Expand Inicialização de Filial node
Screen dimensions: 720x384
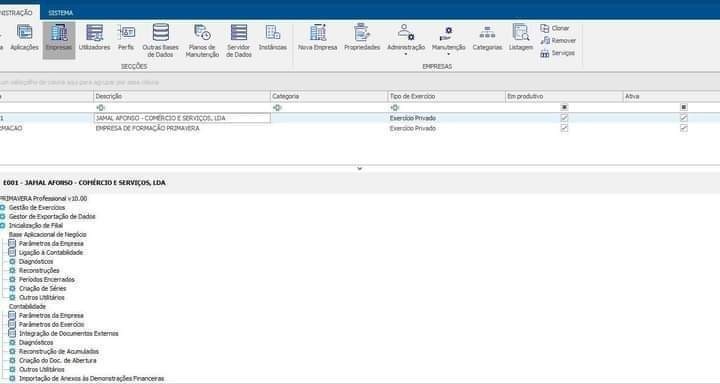[x=2, y=226]
